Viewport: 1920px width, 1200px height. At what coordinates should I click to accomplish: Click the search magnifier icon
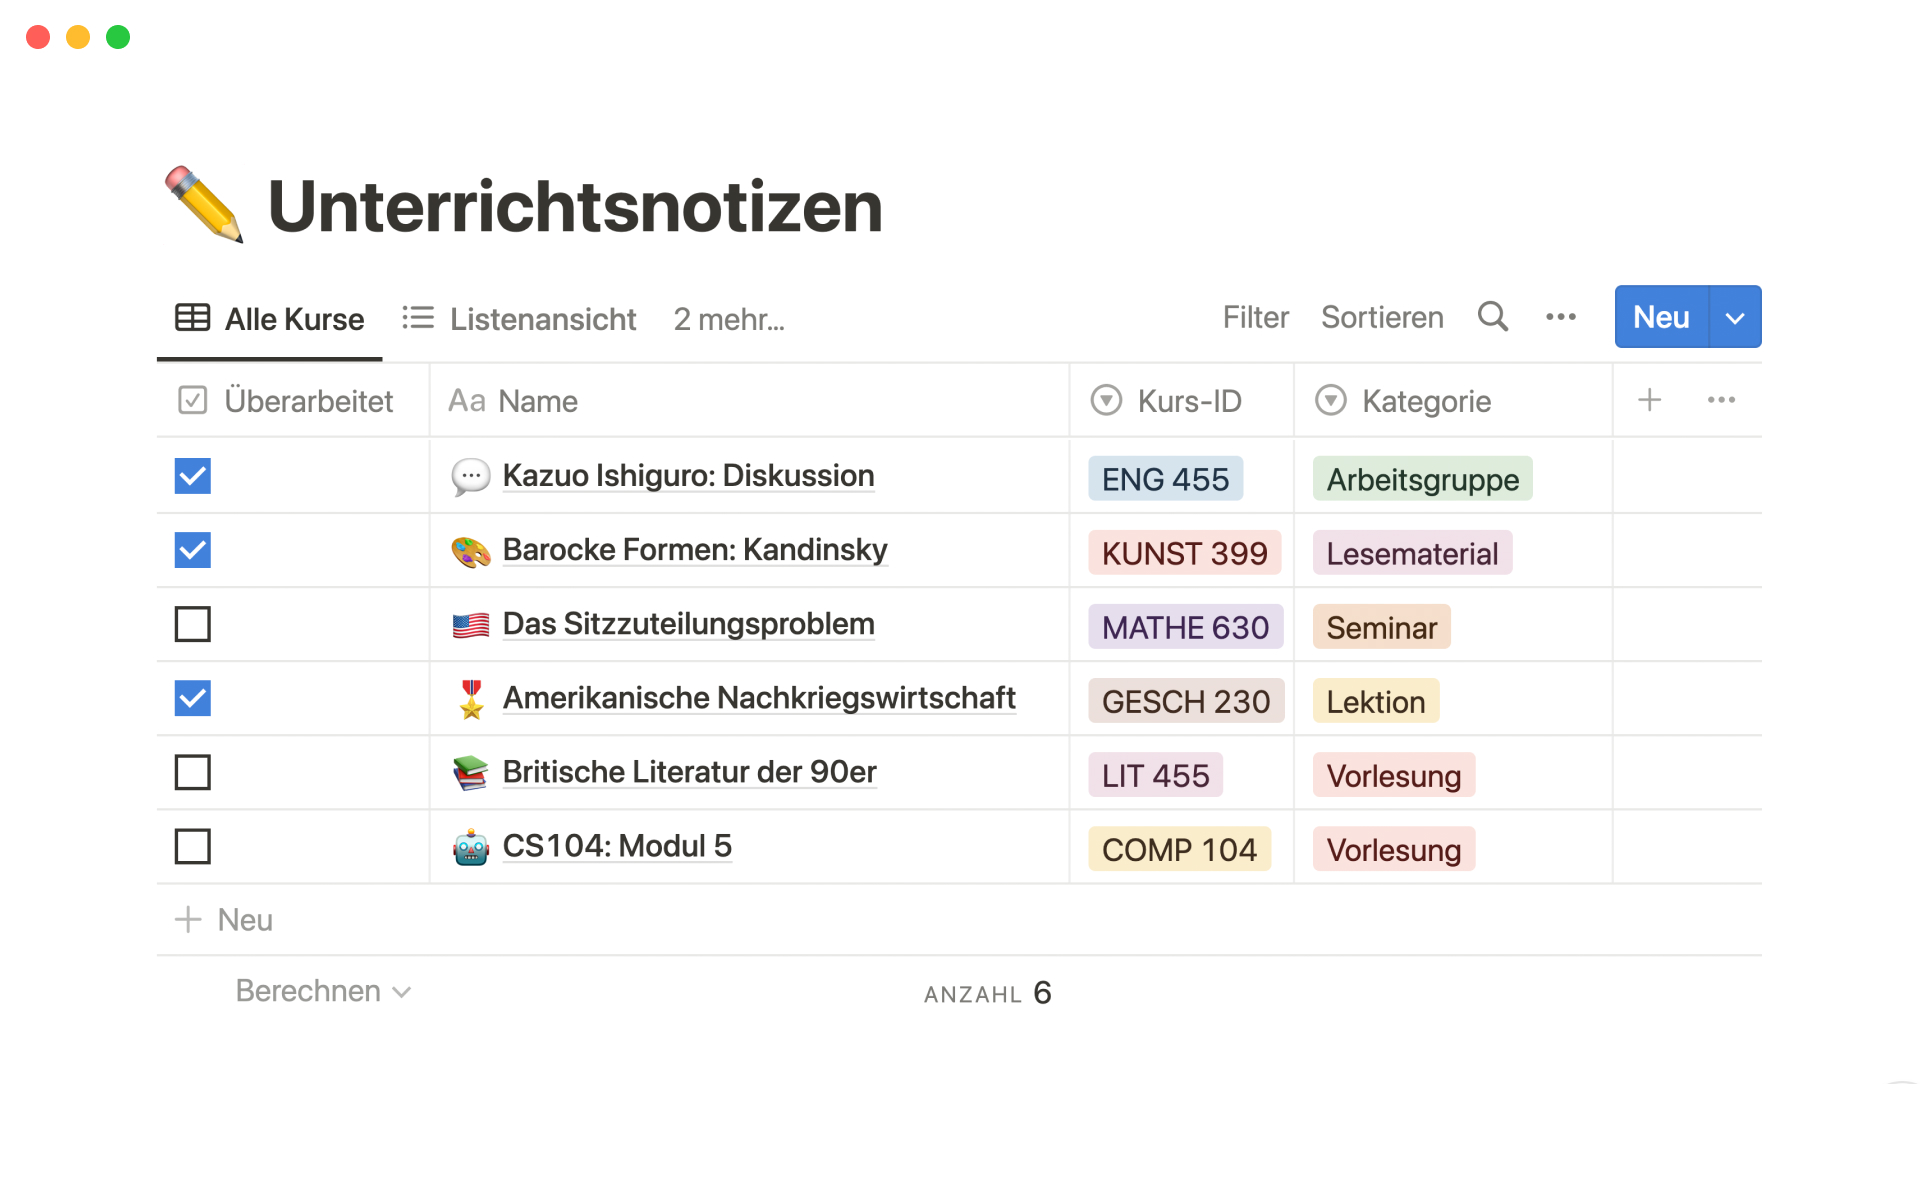[1492, 317]
